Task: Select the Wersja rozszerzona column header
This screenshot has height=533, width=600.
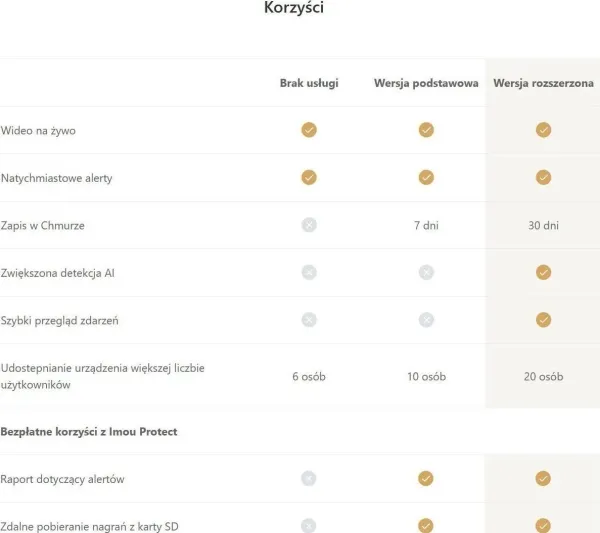Action: click(543, 83)
